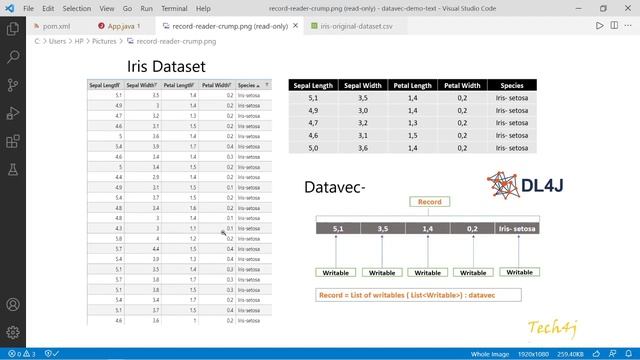Click the Iris Dataset heading in image
Viewport: 640px width, 360px height.
(x=166, y=66)
